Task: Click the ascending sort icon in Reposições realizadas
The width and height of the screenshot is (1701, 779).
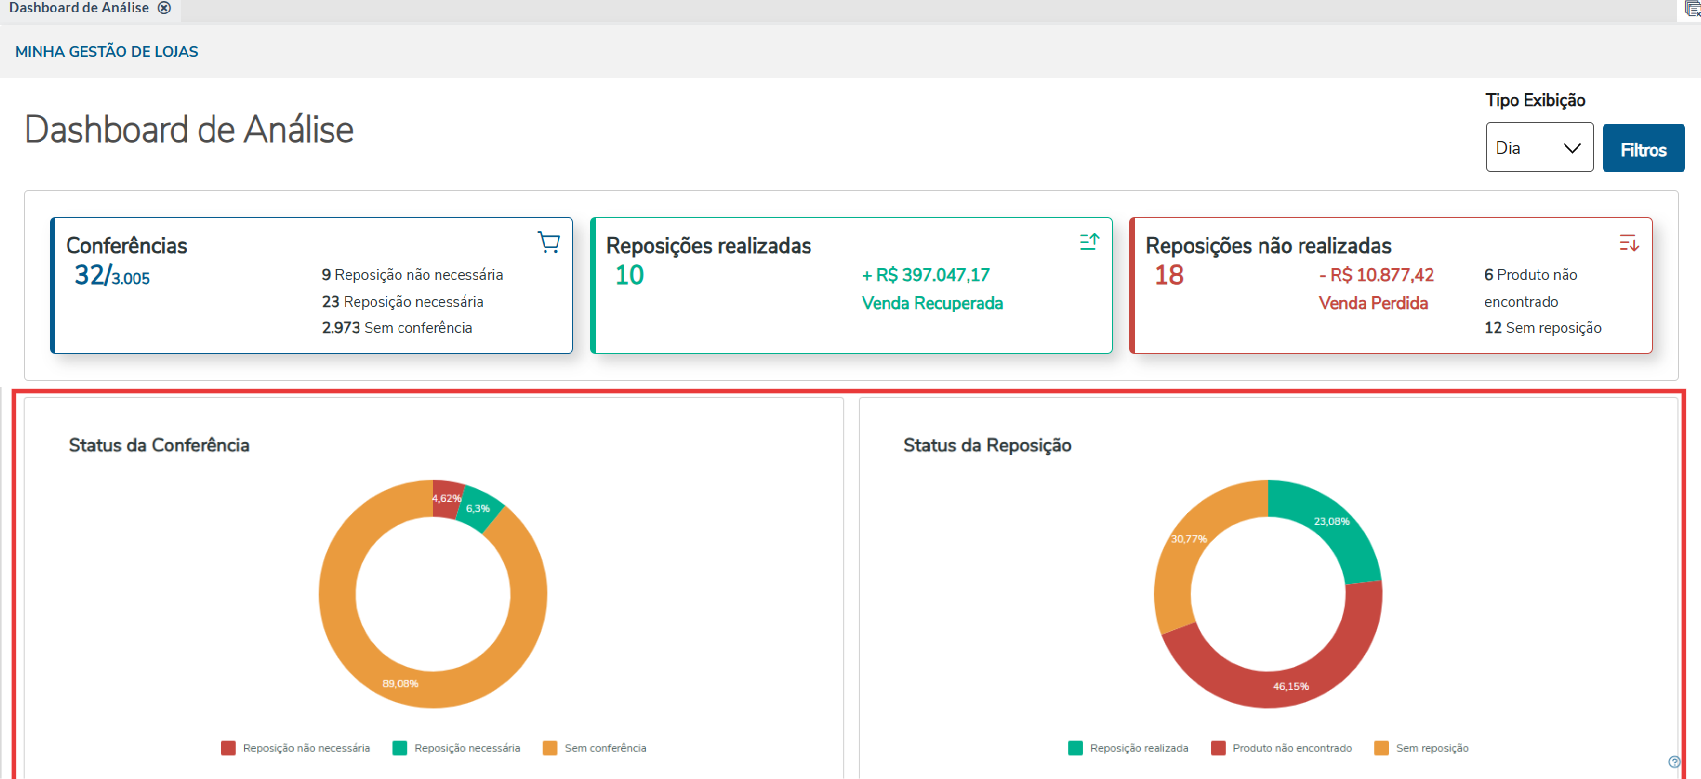Action: (1089, 242)
